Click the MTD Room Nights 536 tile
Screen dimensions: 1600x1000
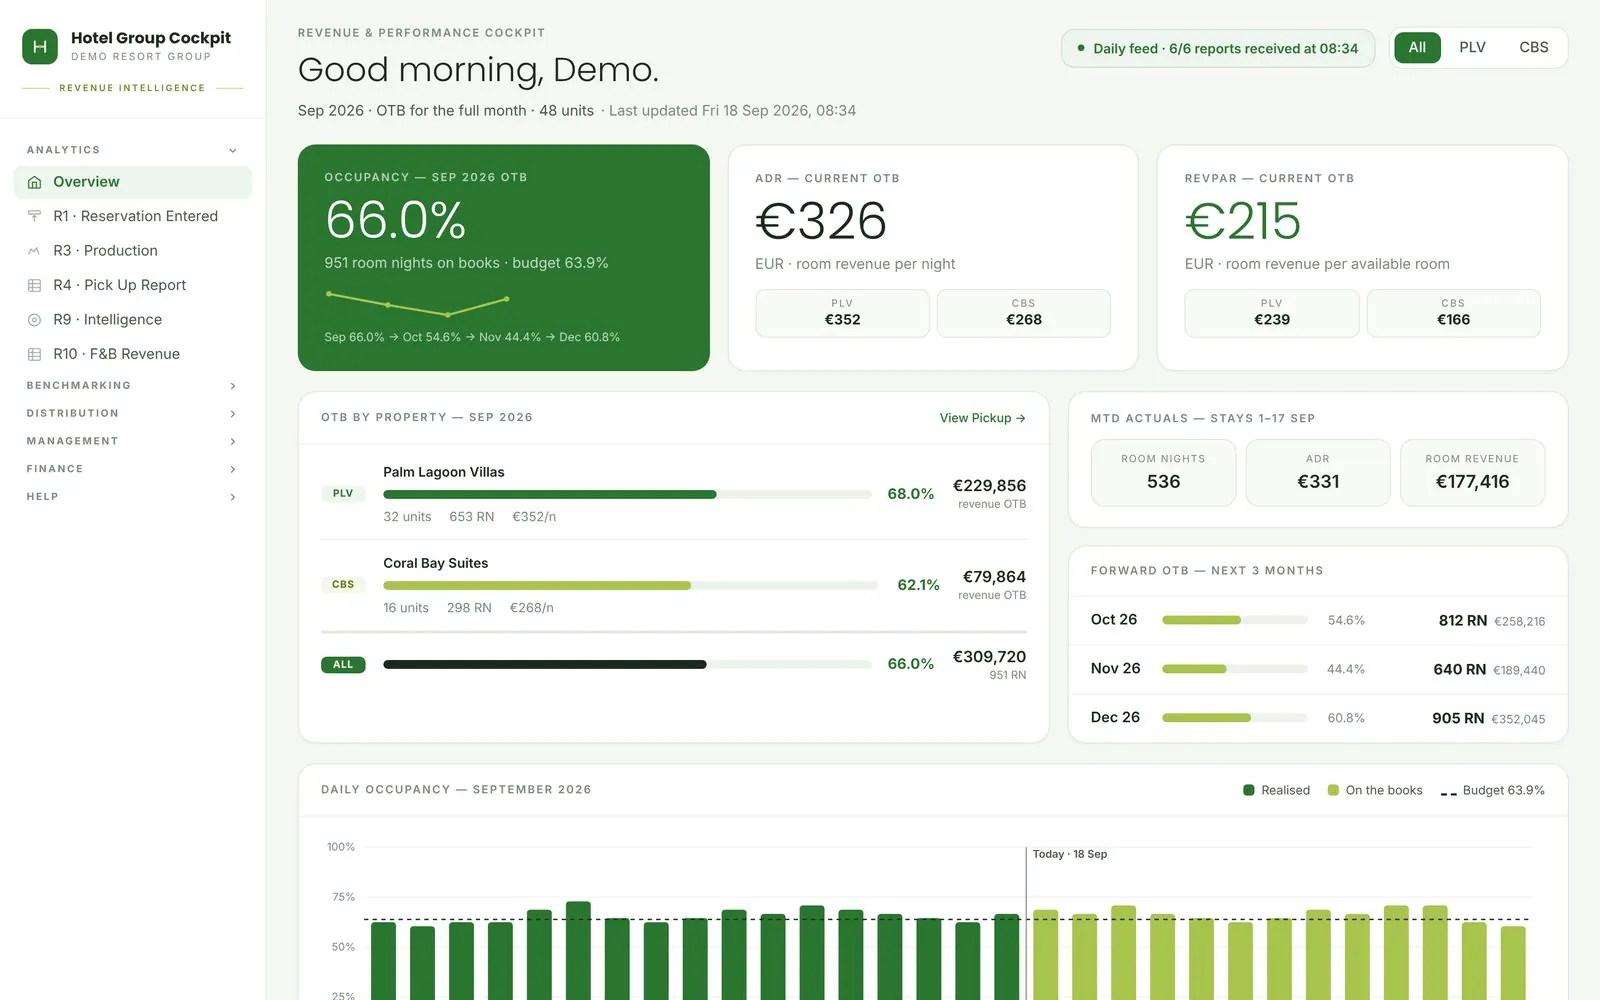[1163, 473]
